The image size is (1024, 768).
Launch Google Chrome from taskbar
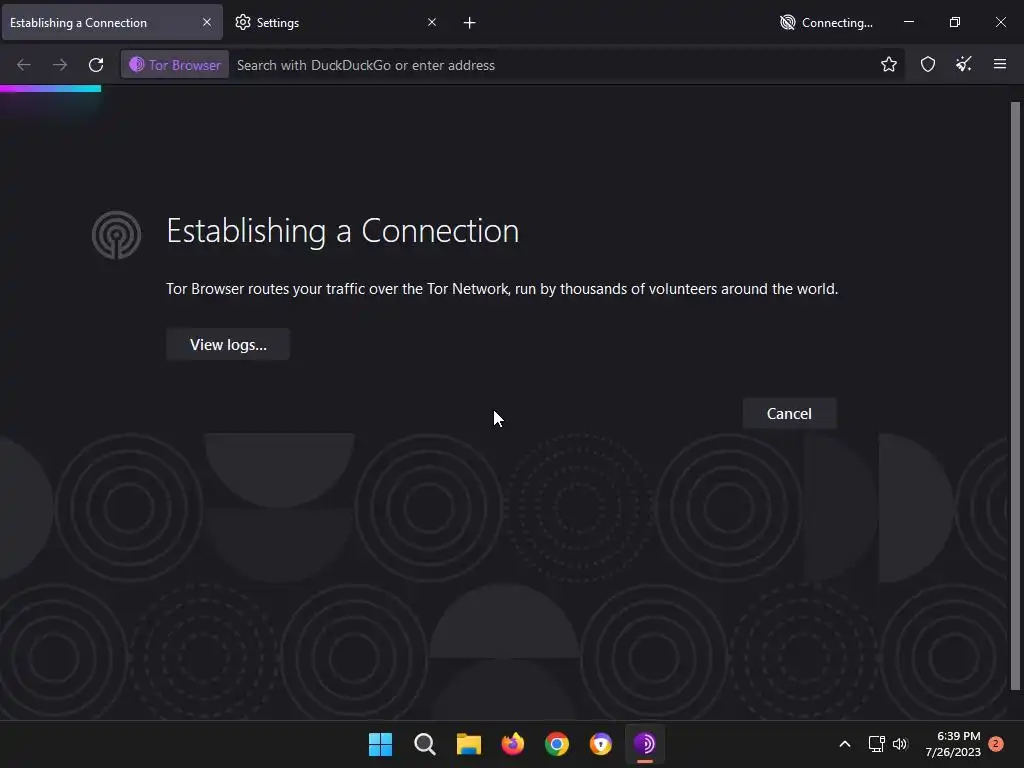[x=556, y=744]
